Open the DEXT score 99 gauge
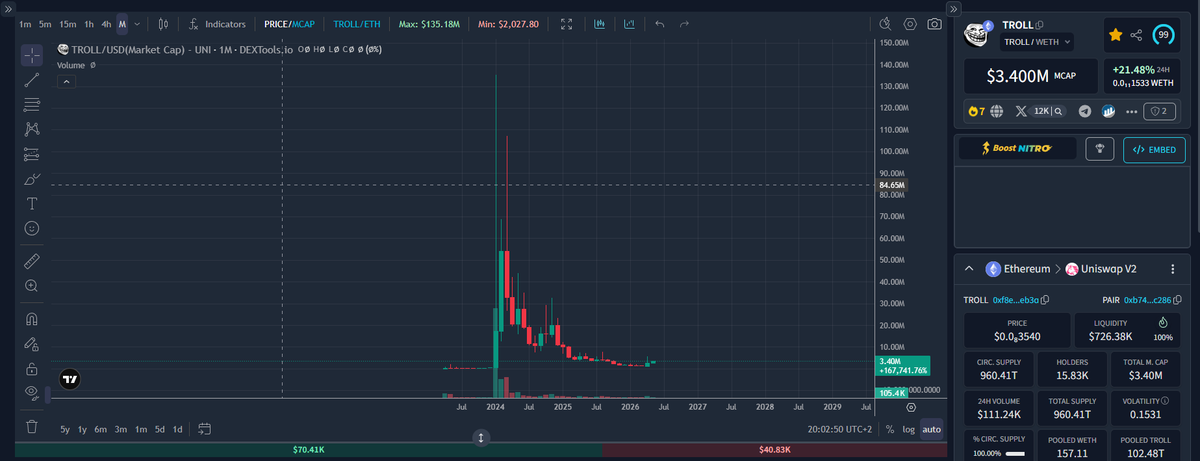 coord(1164,35)
